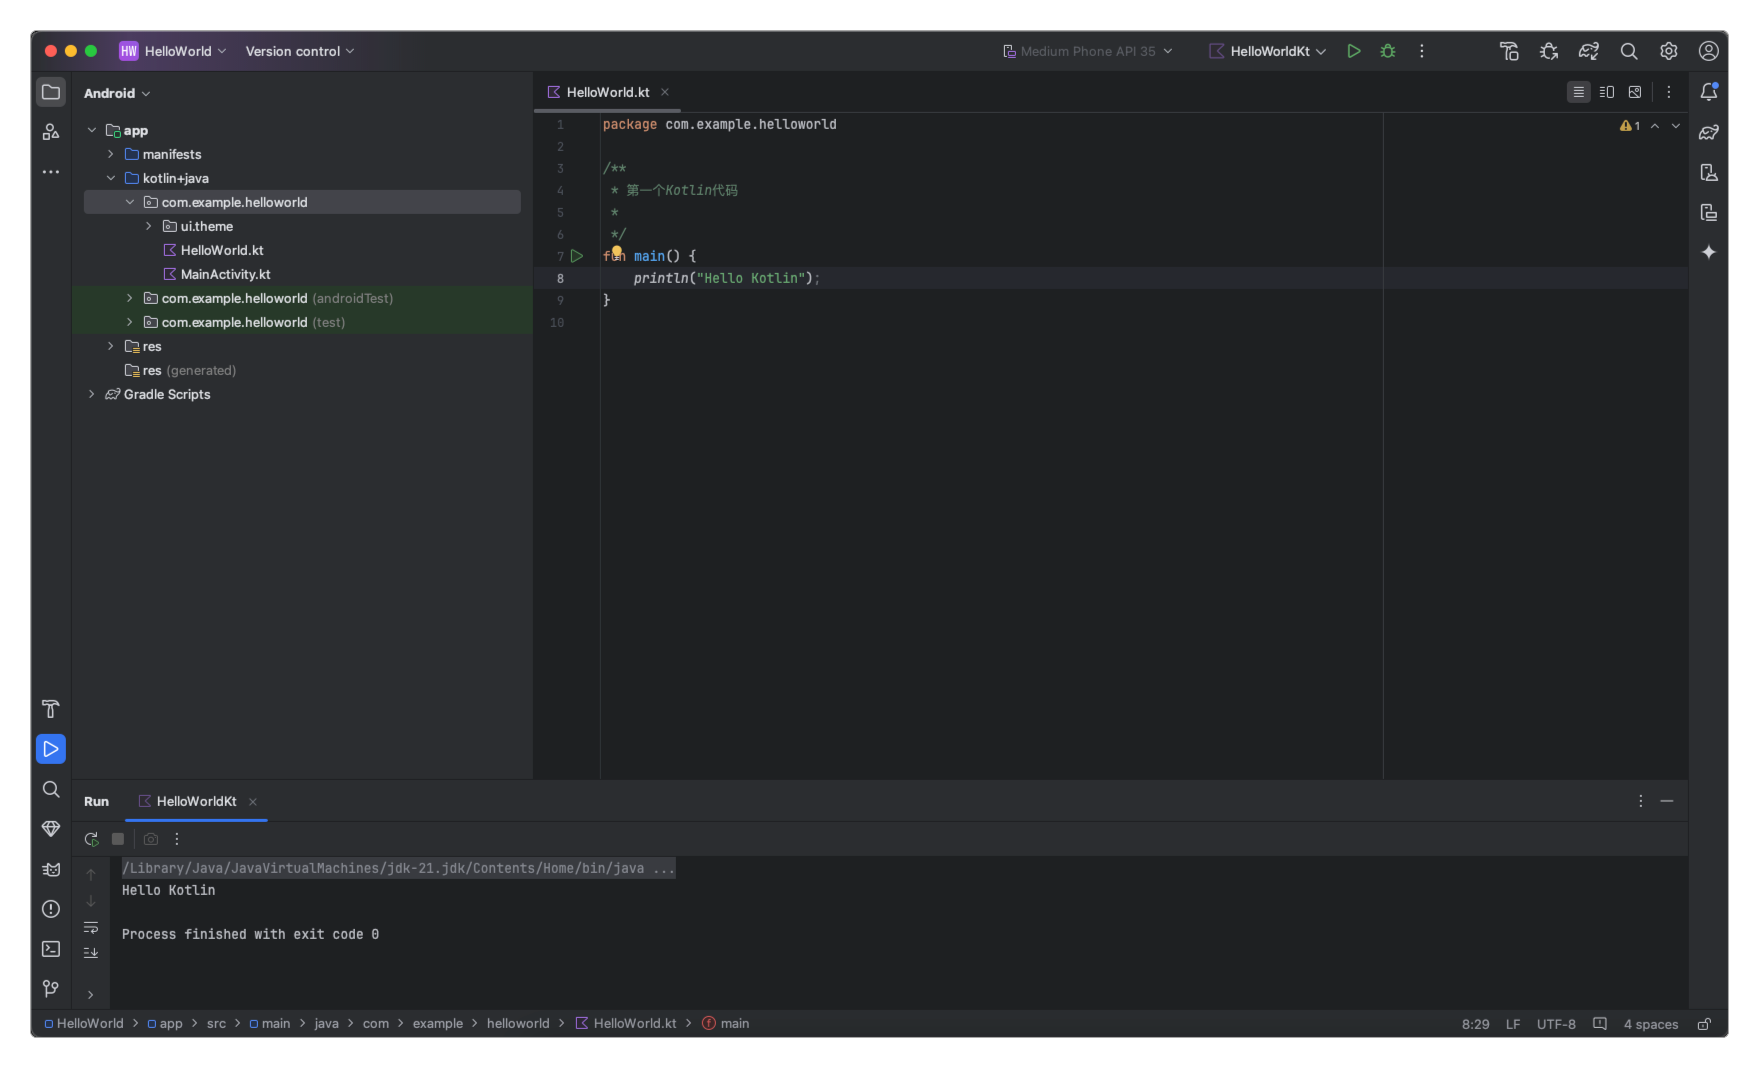Viewport: 1759px width, 1068px height.
Task: Click UTF-8 encoding in status bar
Action: (1556, 1024)
